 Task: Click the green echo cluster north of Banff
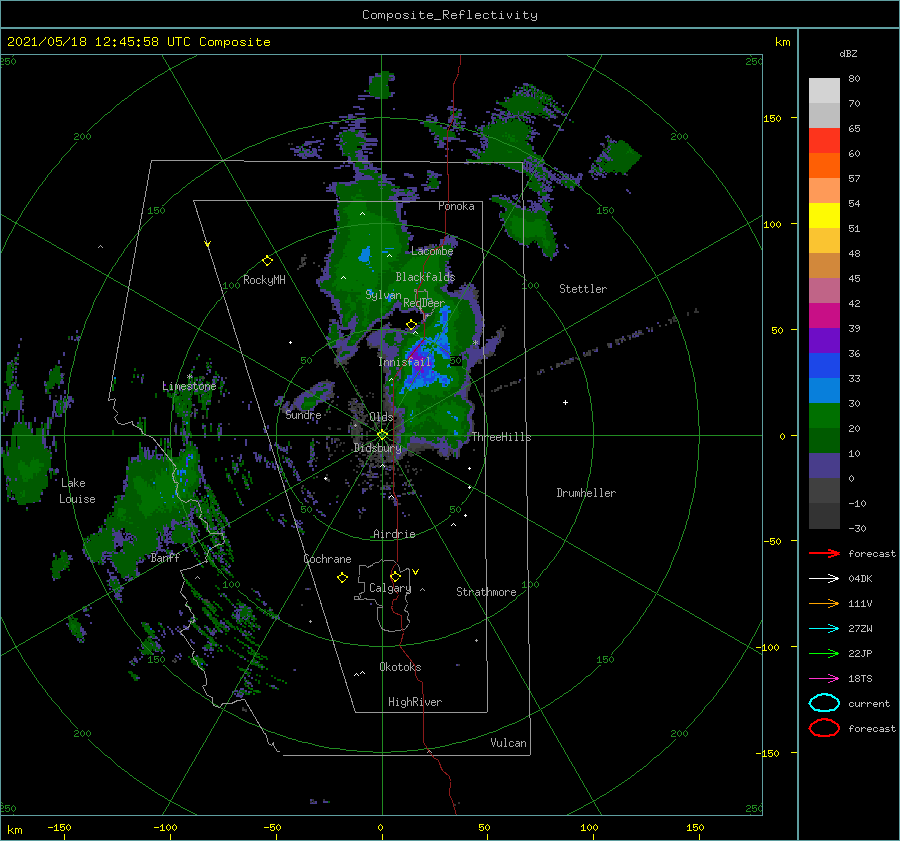[x=152, y=499]
